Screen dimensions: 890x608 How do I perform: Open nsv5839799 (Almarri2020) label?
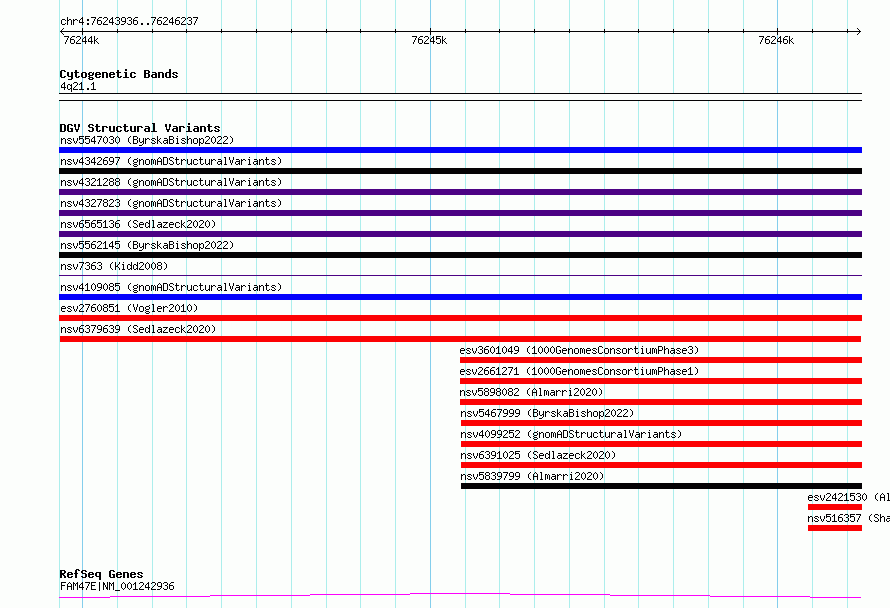click(x=532, y=476)
